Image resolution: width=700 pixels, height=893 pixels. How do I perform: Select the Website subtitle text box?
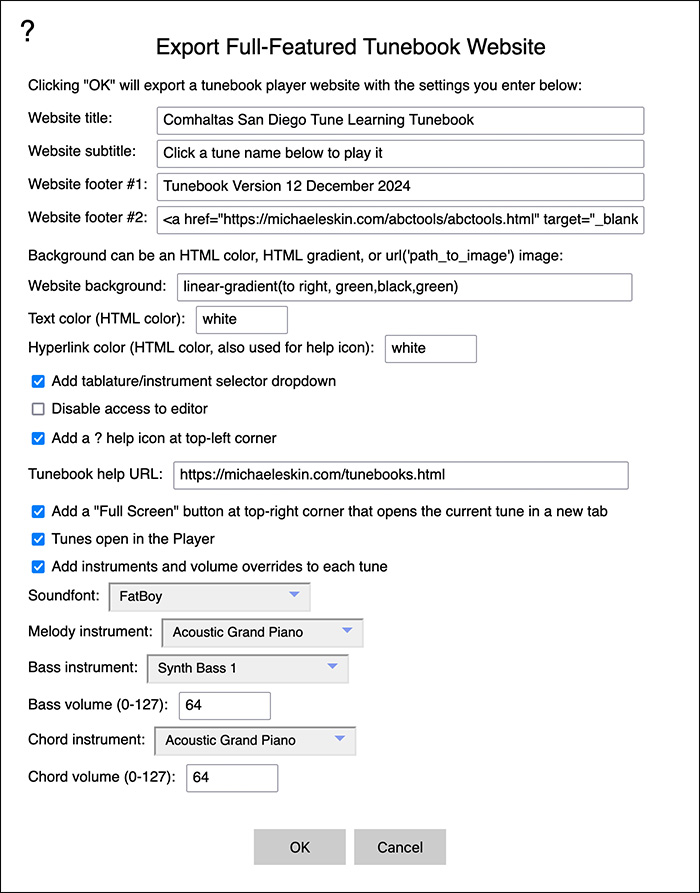tap(400, 154)
